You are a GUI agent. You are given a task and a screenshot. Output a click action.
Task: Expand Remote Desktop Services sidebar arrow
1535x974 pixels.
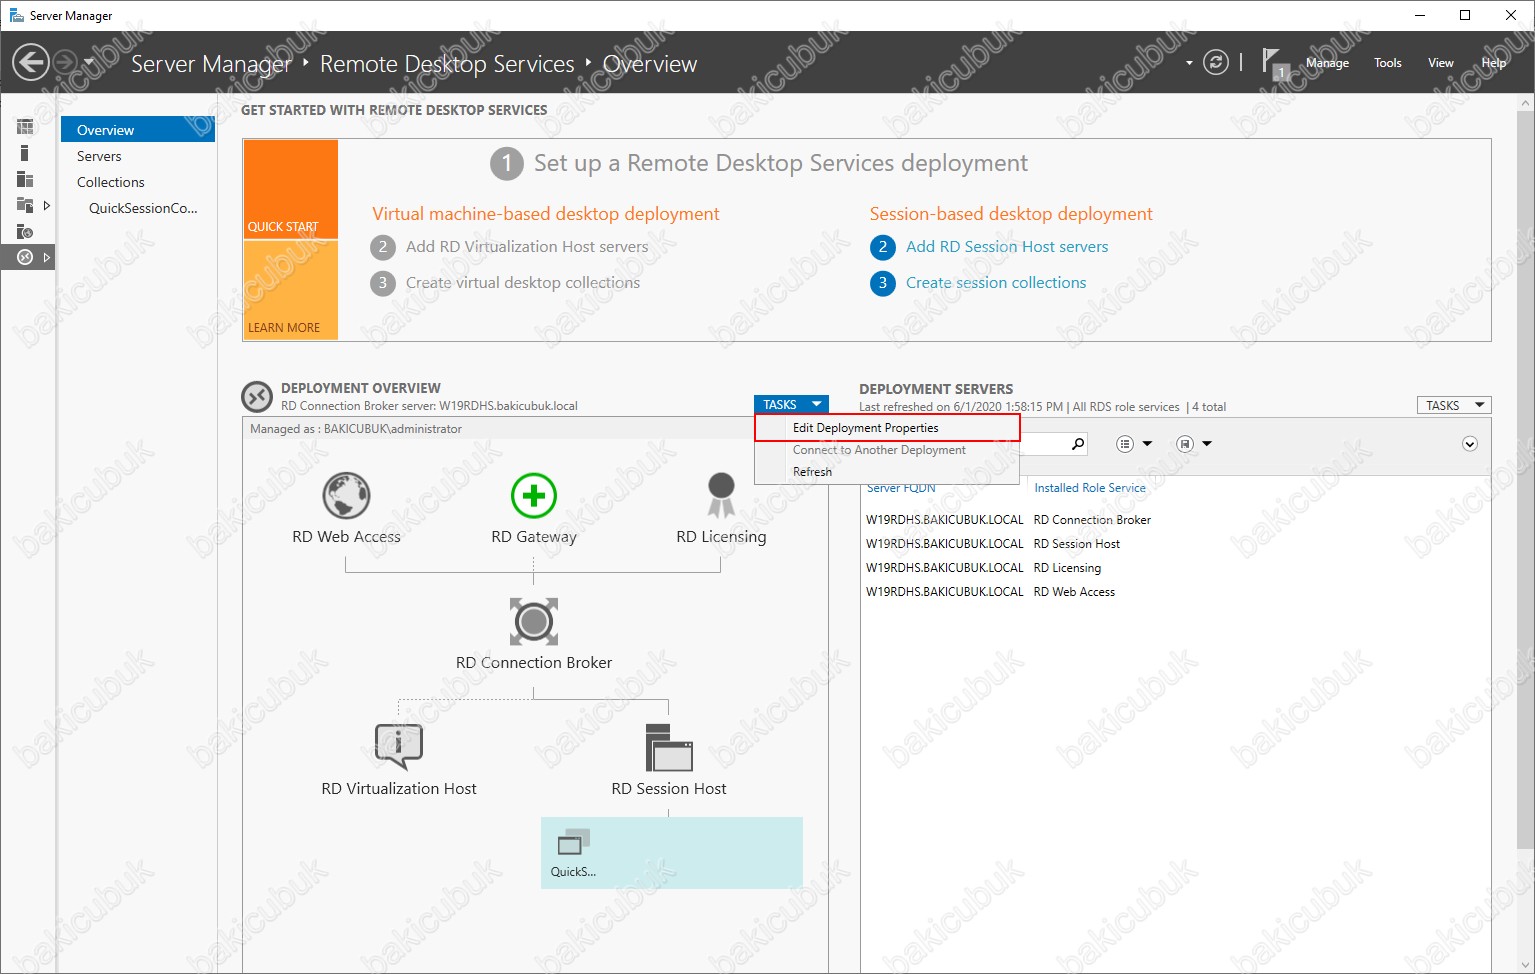[x=46, y=257]
